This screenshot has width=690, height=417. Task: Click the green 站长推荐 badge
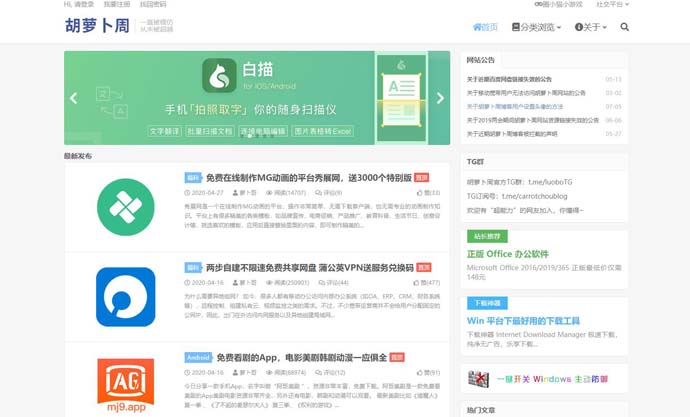[487, 236]
